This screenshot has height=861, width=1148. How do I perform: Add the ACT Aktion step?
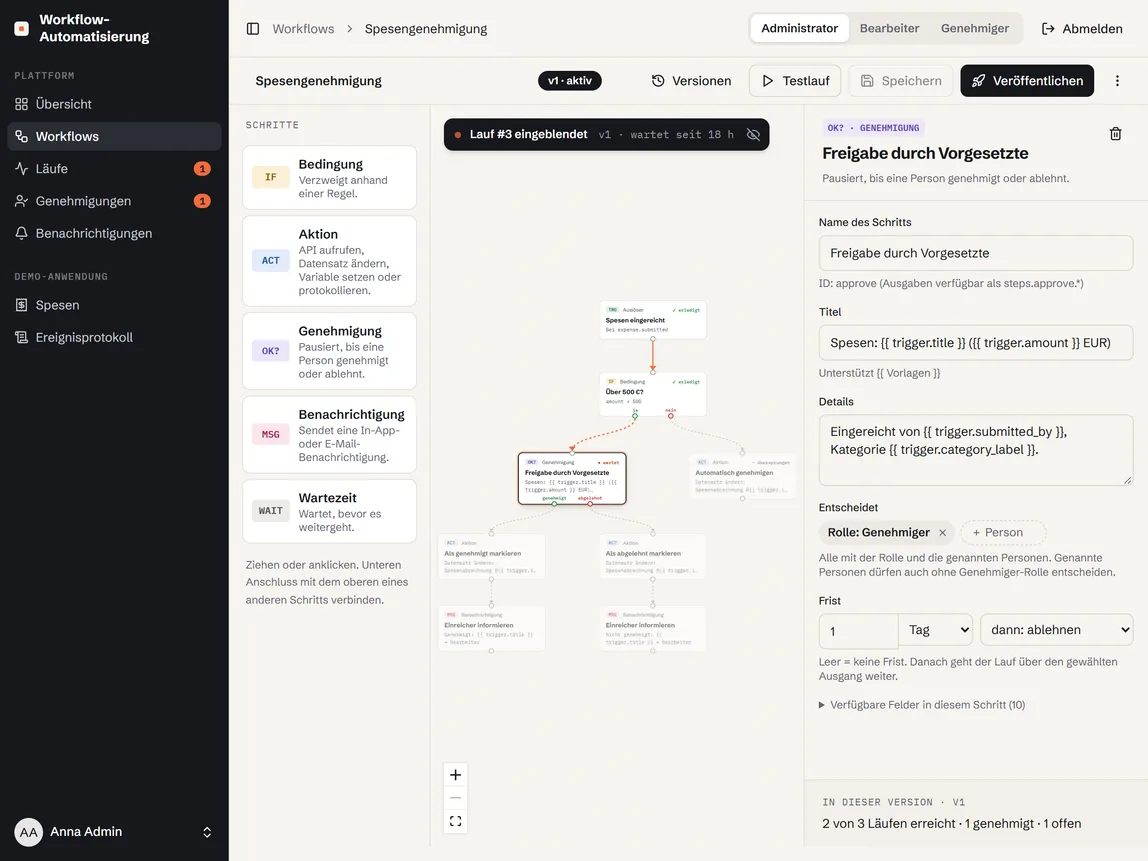329,261
